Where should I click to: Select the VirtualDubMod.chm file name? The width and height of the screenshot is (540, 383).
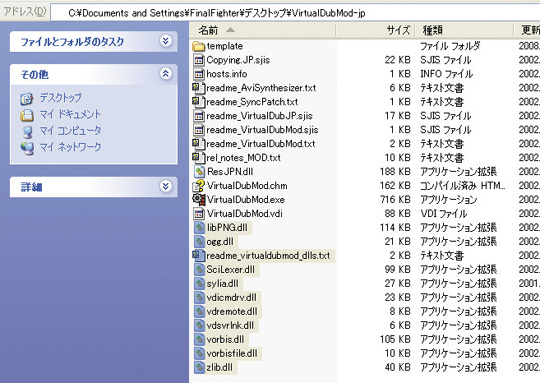click(247, 186)
